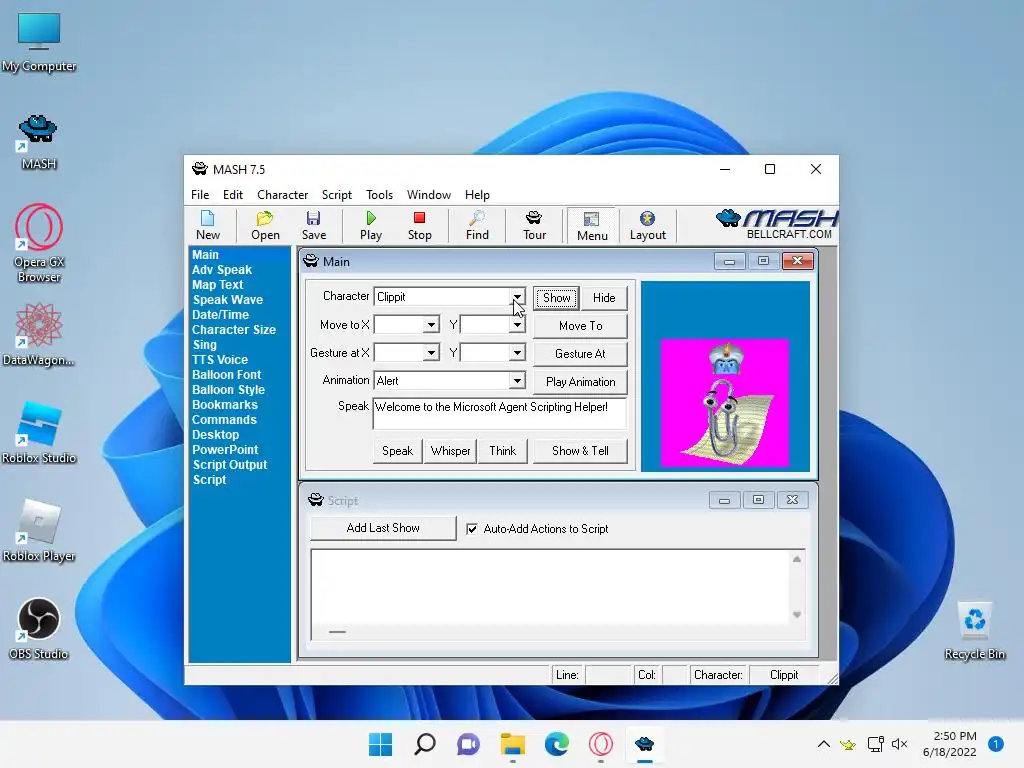Click in the Speak text field
This screenshot has width=1024, height=768.
(499, 413)
